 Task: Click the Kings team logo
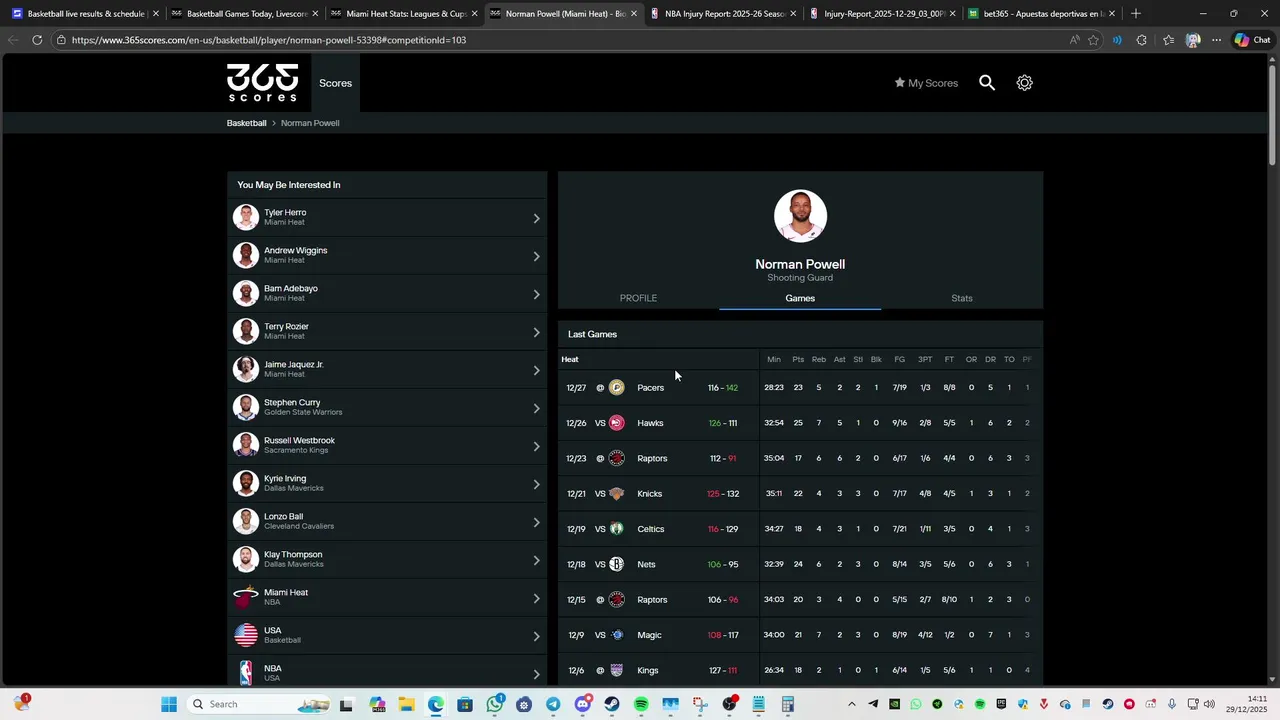pos(616,670)
